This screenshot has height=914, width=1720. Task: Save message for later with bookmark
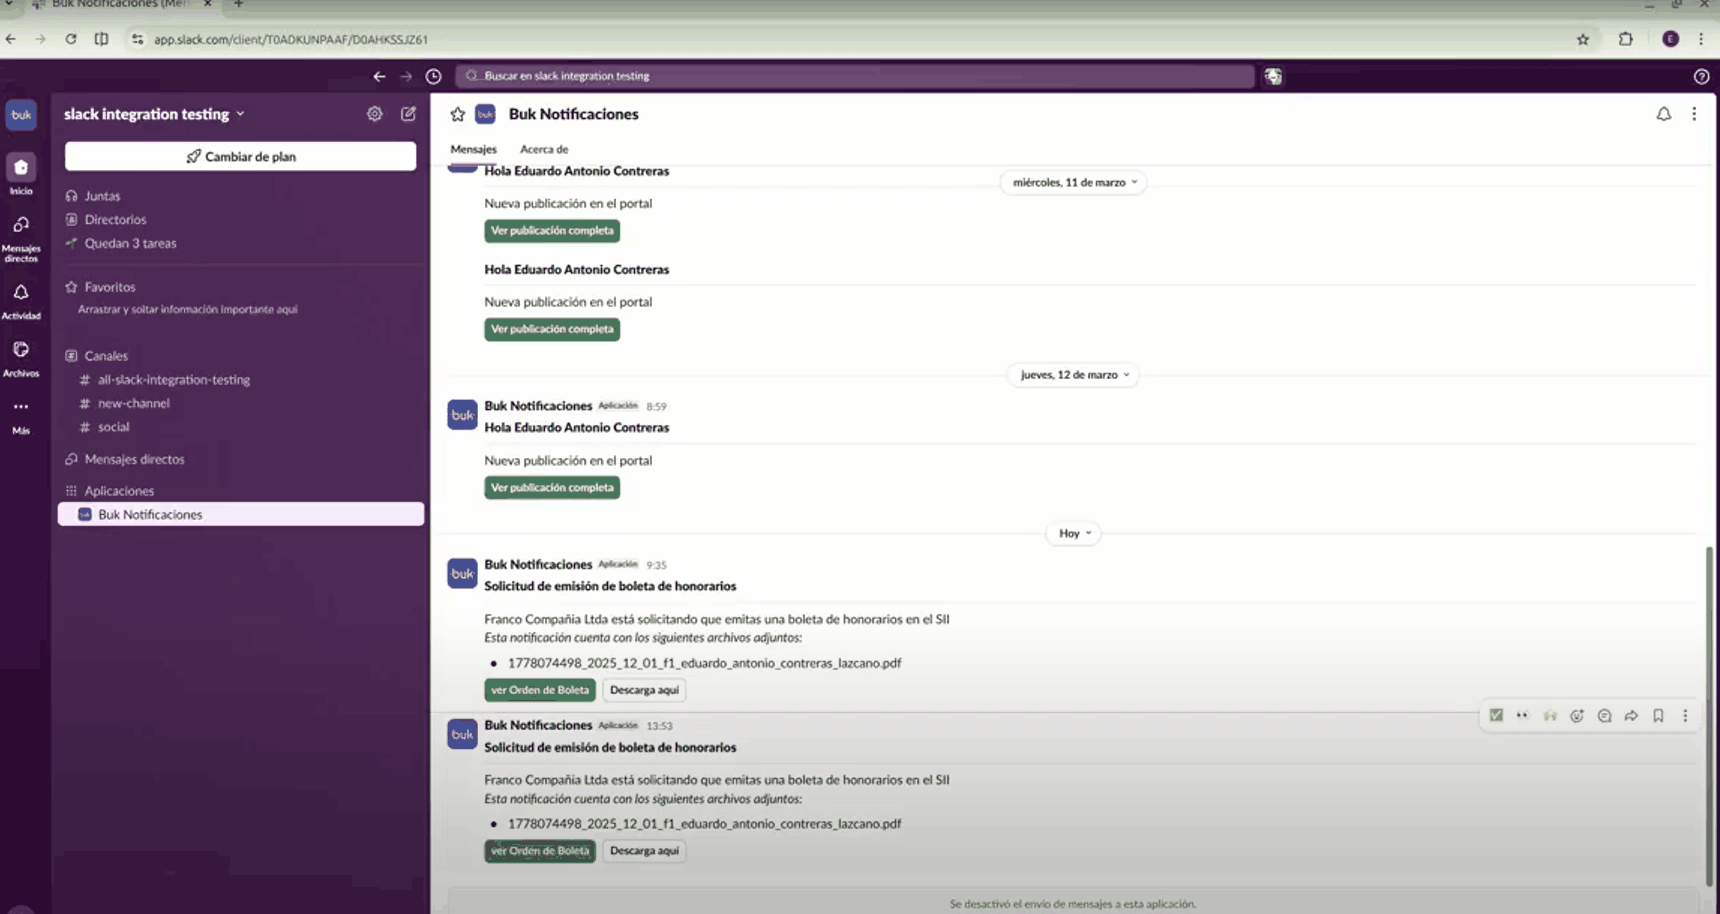[x=1658, y=715]
